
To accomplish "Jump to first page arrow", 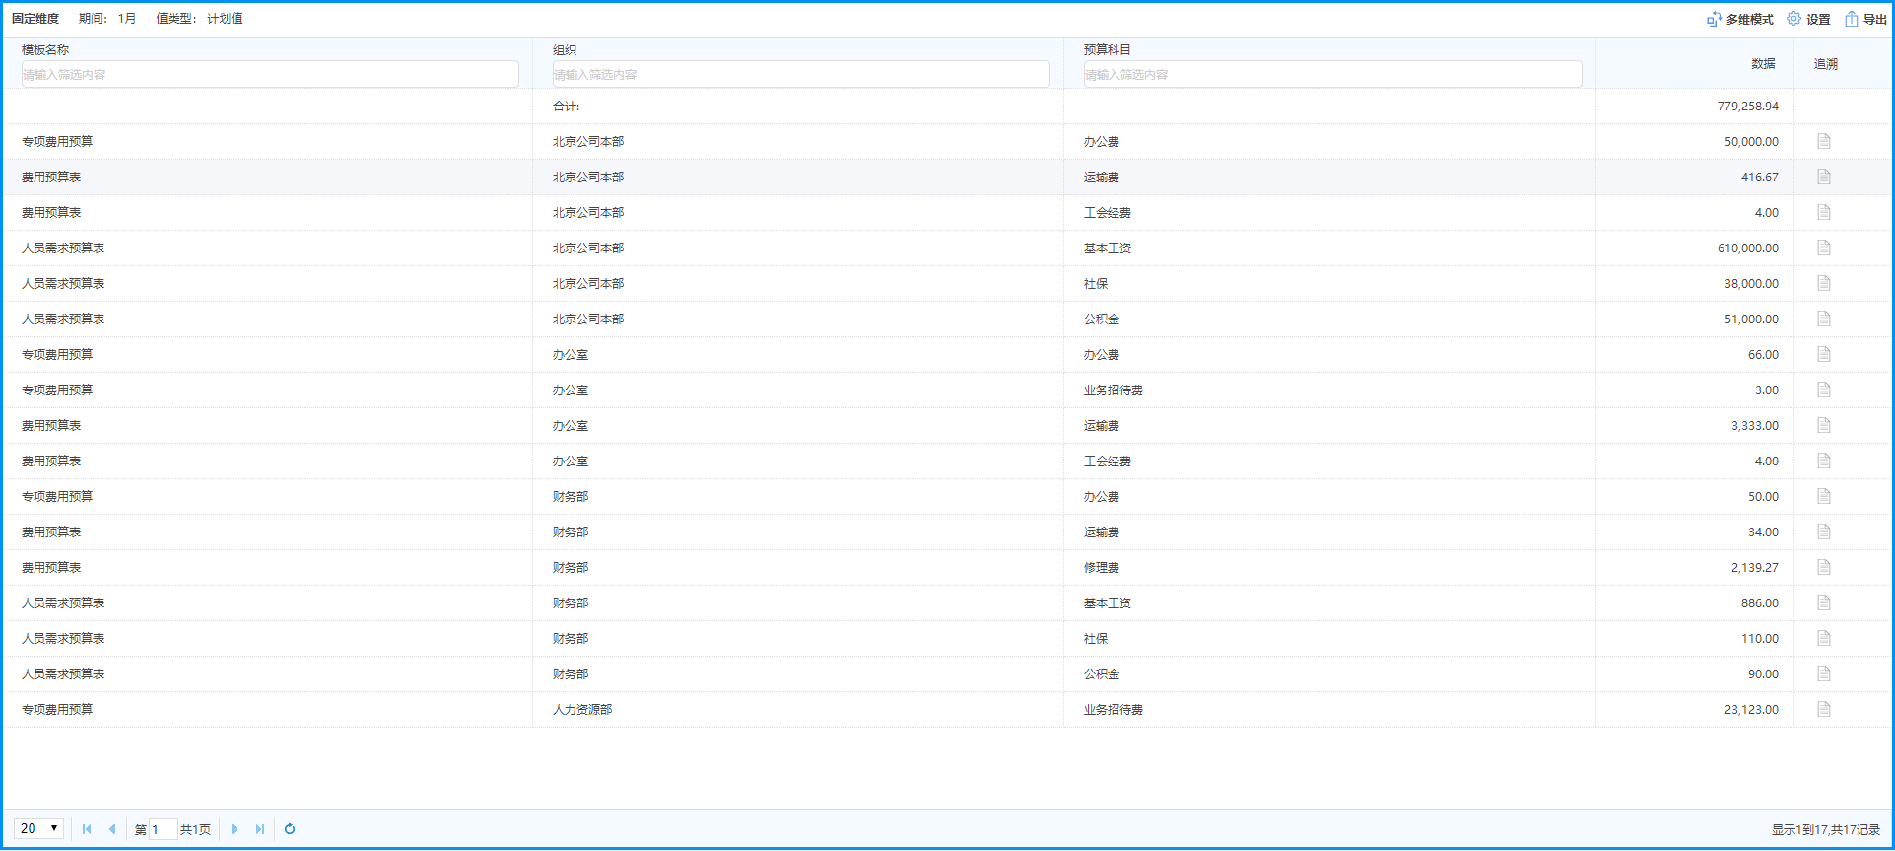I will coord(87,829).
